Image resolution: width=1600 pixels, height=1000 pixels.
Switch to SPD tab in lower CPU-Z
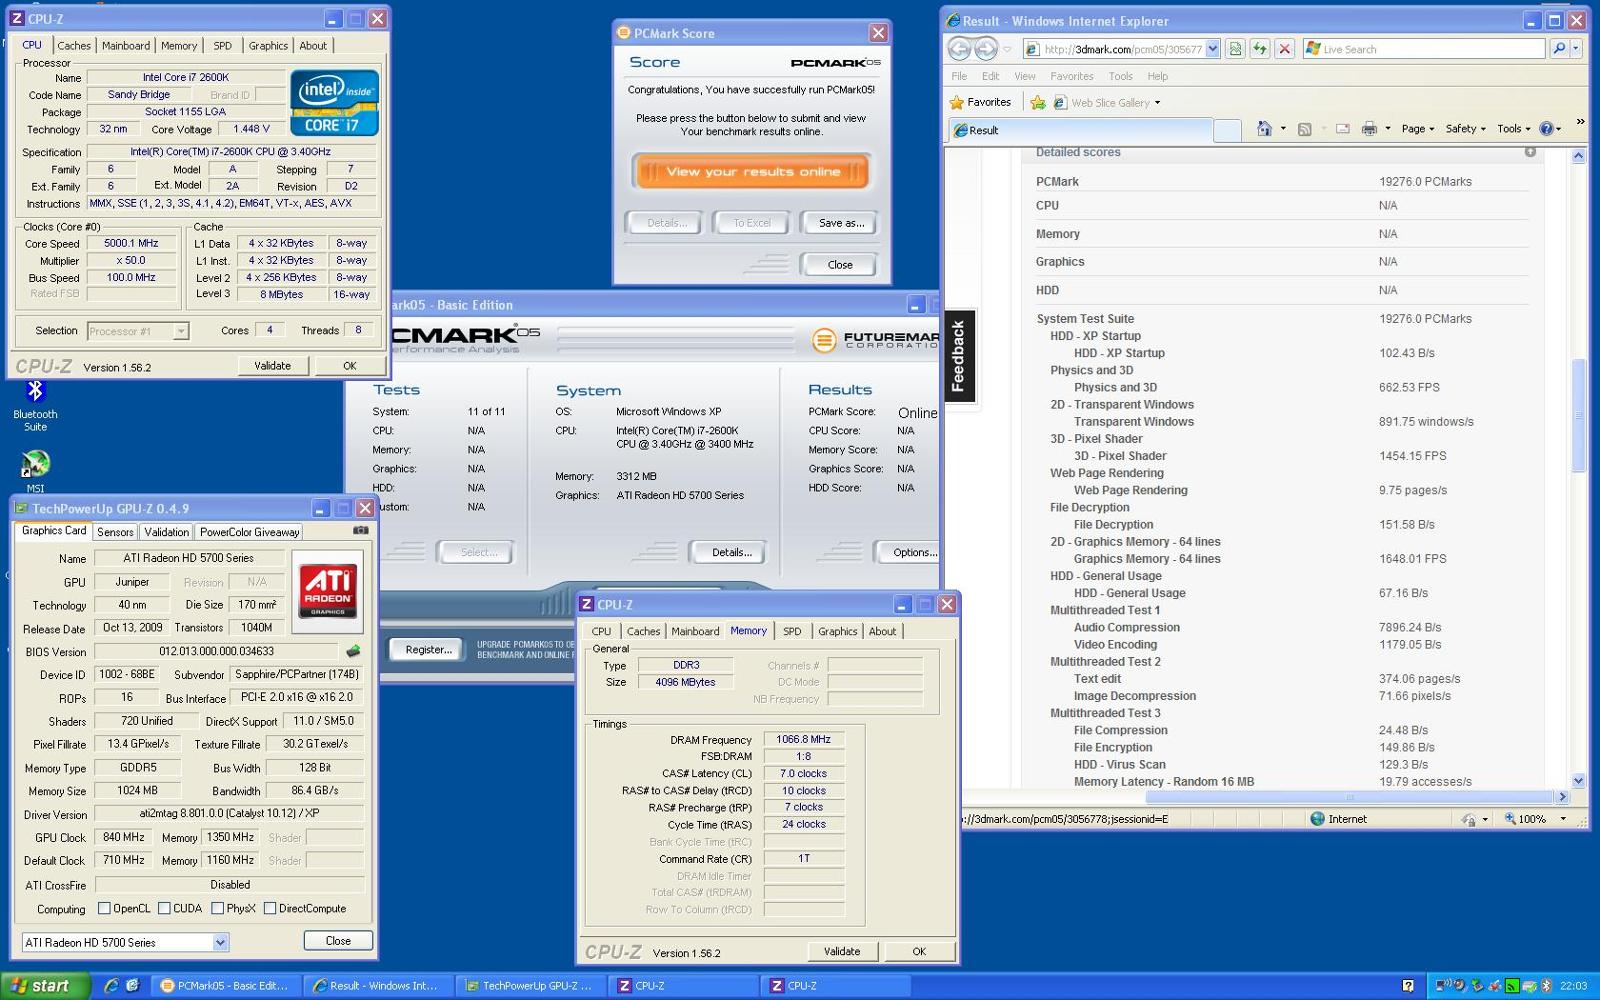coord(792,632)
